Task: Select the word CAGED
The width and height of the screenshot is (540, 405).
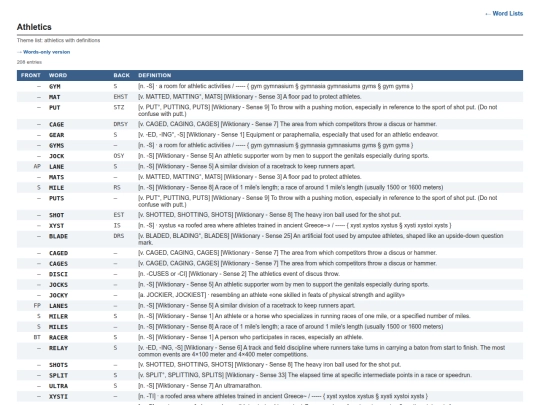Action: 58,253
